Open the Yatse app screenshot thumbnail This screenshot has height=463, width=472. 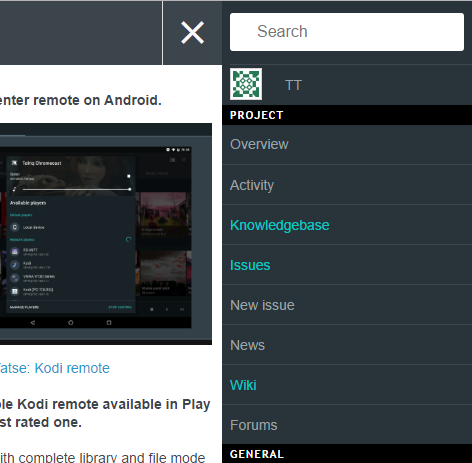(x=106, y=234)
